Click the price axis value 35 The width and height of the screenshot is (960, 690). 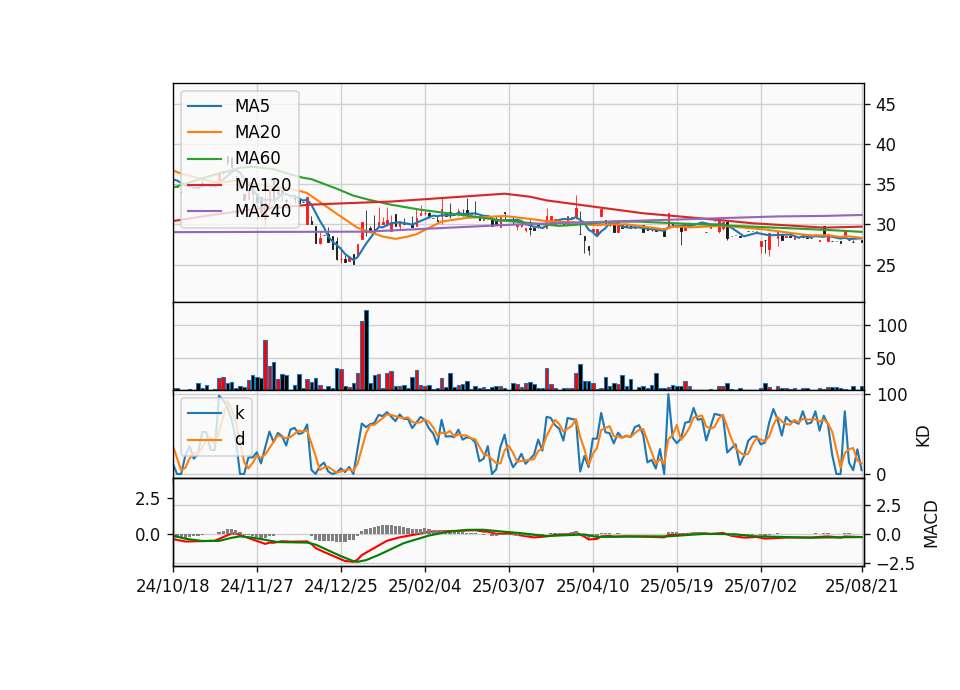[x=885, y=185]
